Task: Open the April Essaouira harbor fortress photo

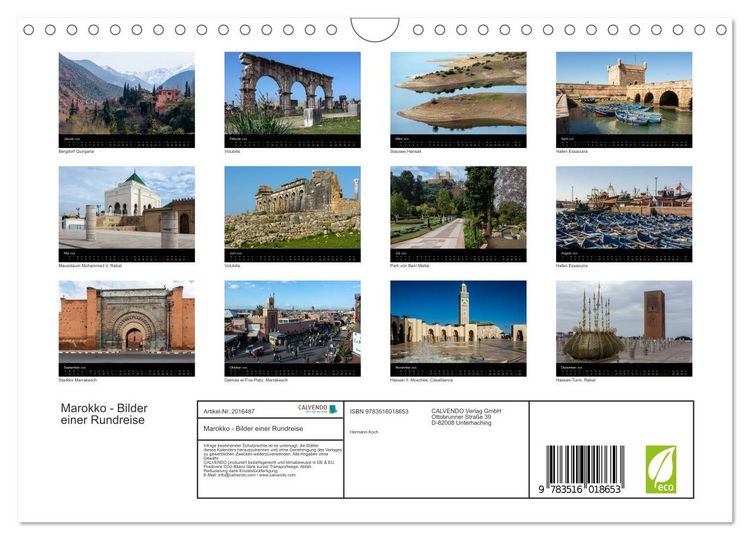Action: tap(624, 93)
